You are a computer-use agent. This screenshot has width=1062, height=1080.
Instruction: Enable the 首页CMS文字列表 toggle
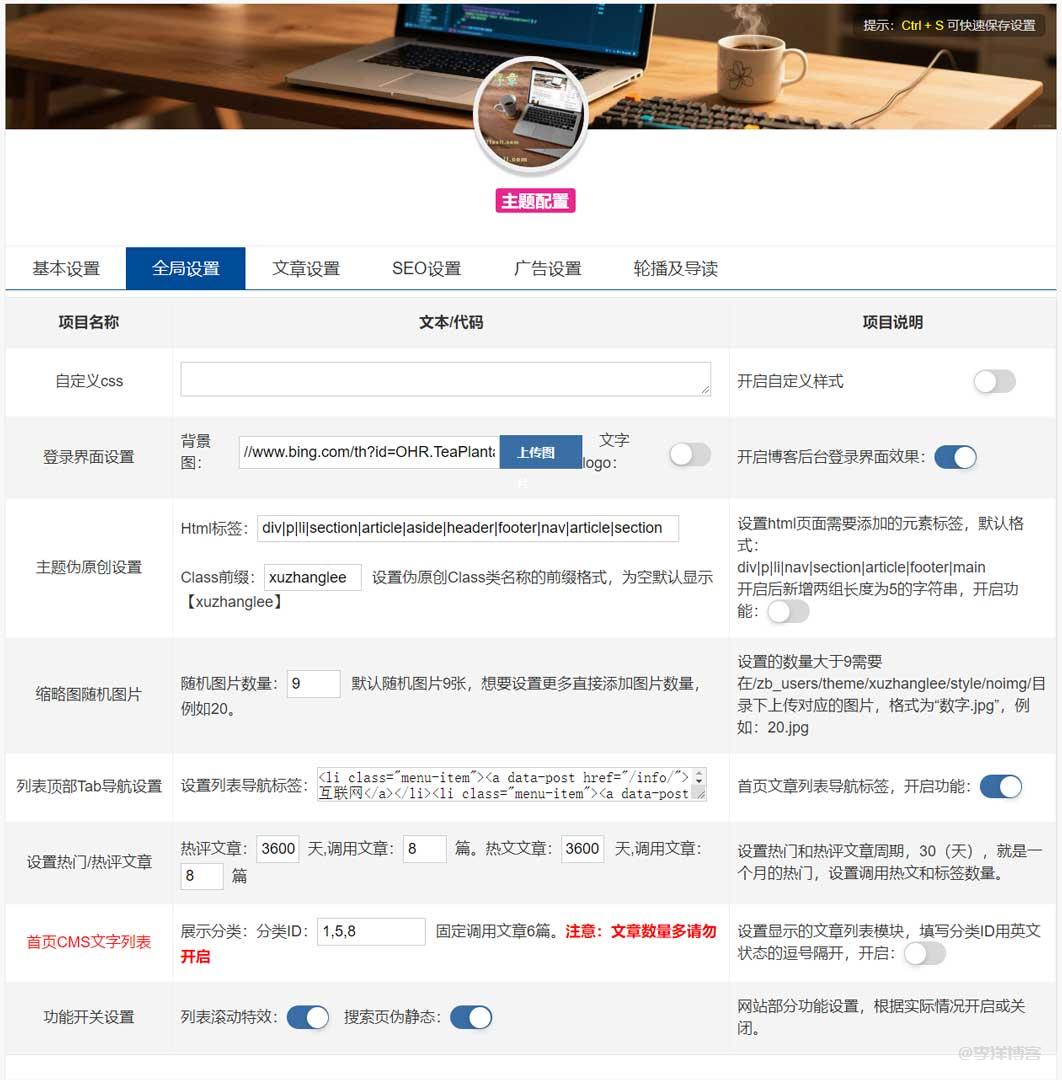pyautogui.click(x=924, y=953)
